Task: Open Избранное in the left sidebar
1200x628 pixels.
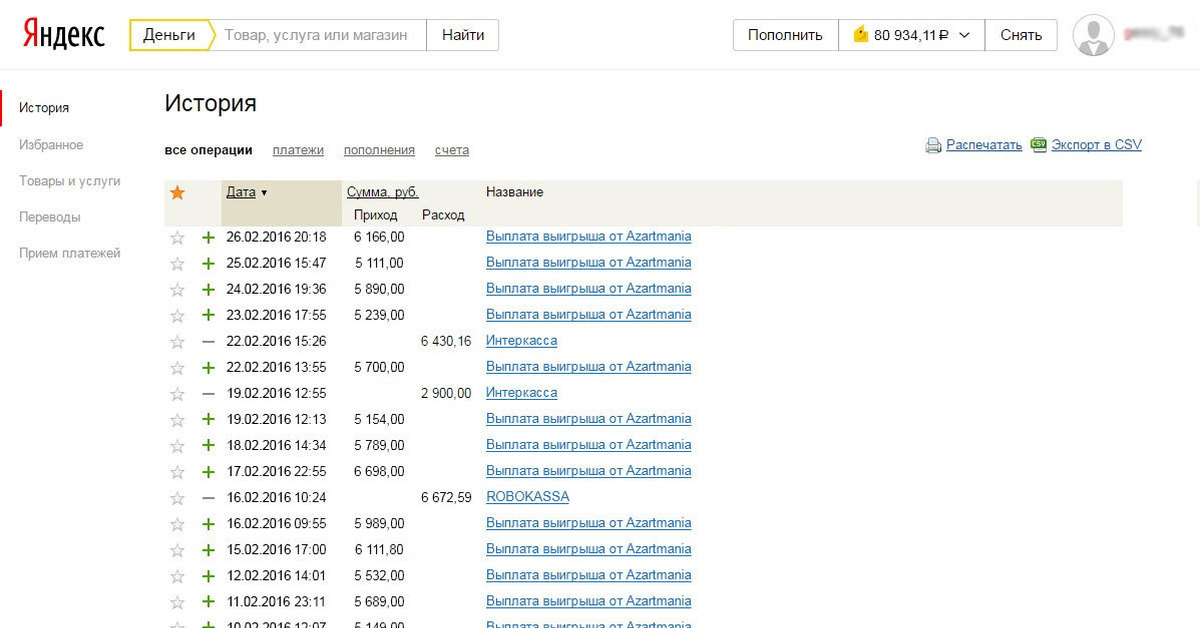Action: pos(51,145)
